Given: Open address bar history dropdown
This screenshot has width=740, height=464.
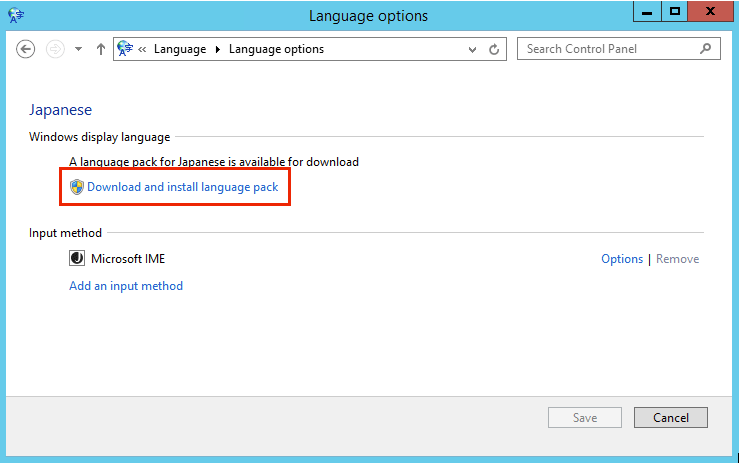Looking at the screenshot, I should click(x=472, y=50).
